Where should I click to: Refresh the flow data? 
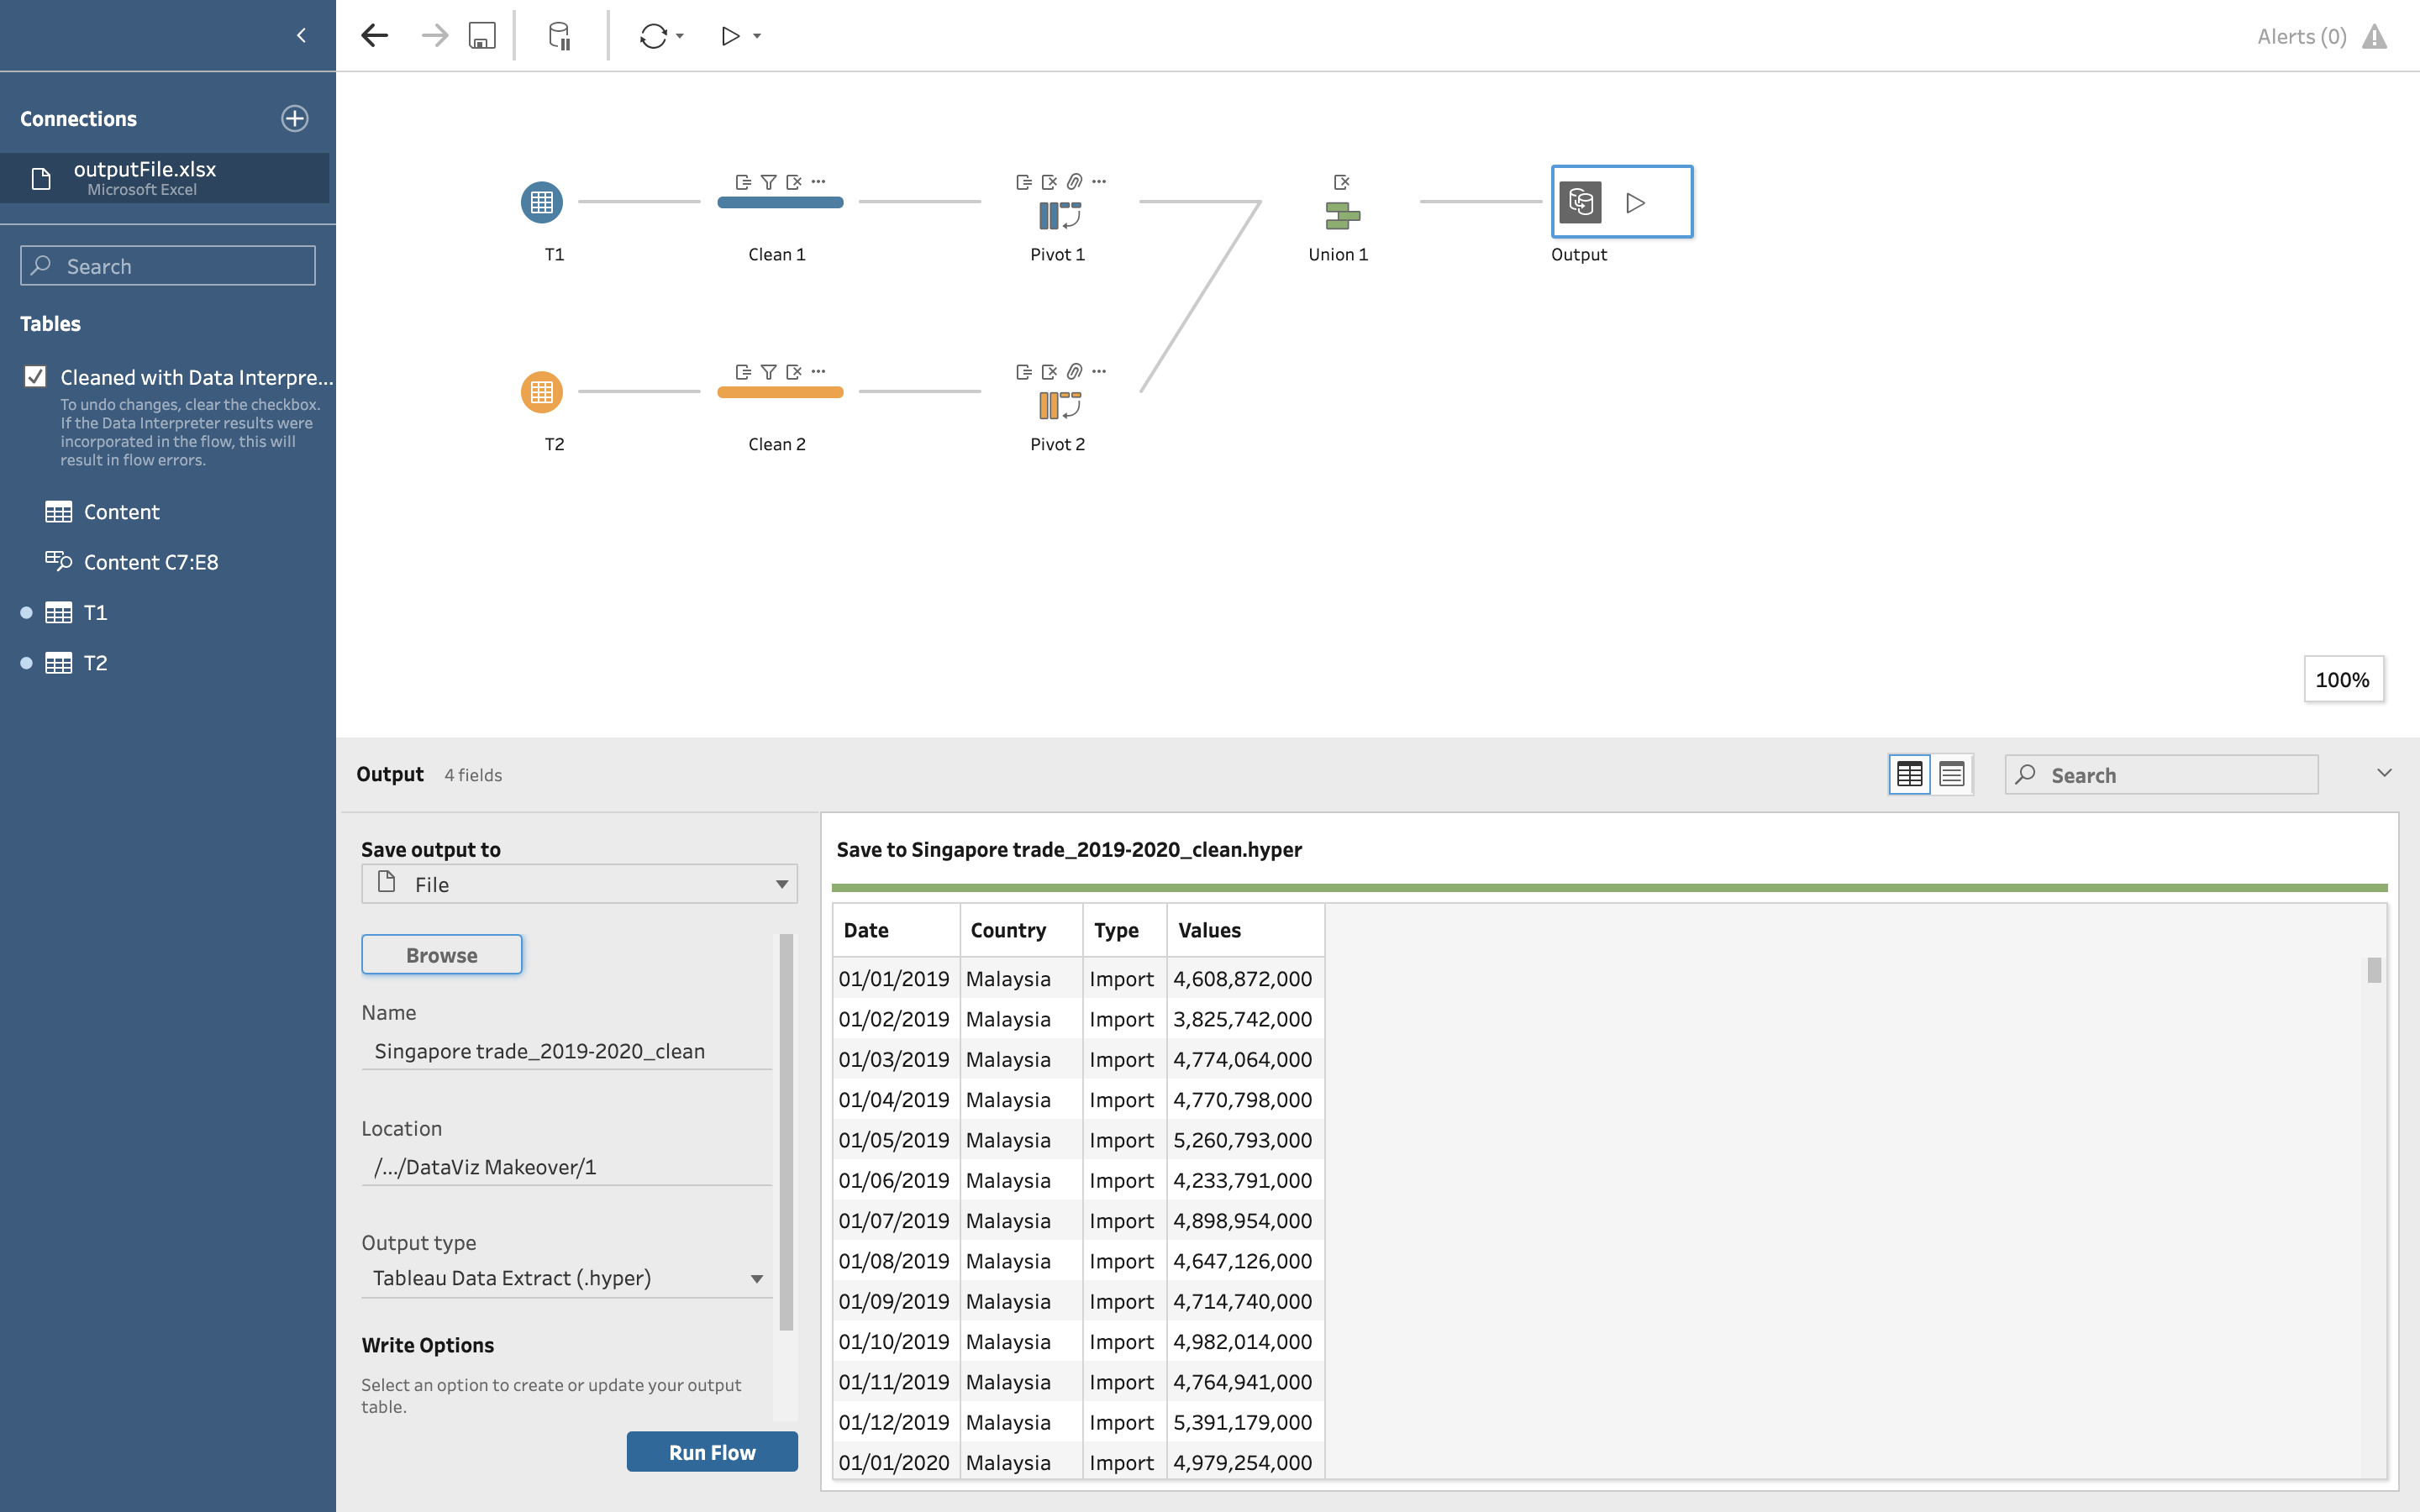tap(653, 36)
